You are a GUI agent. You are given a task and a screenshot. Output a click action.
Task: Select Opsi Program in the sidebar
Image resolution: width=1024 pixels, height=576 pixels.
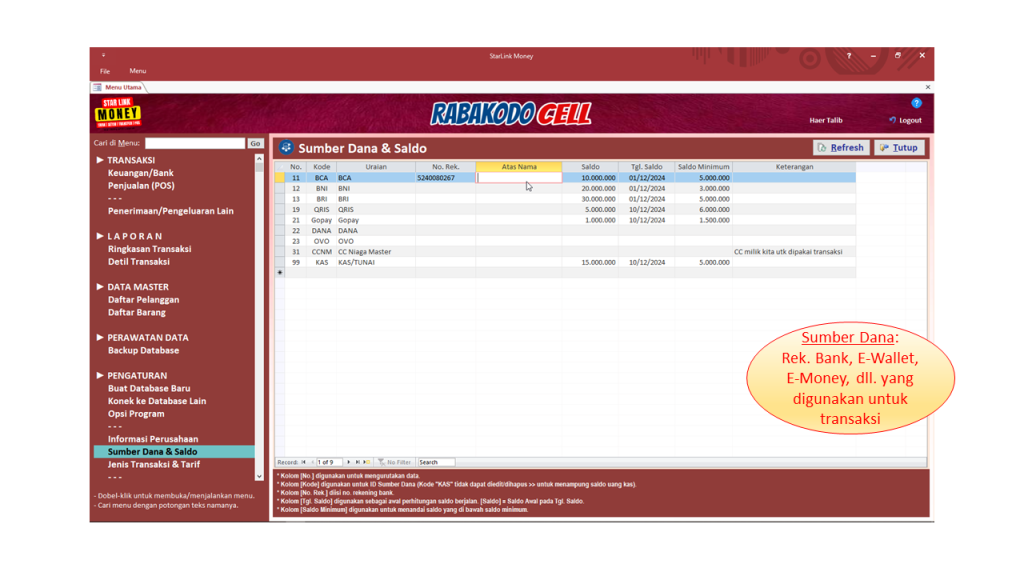click(x=136, y=414)
